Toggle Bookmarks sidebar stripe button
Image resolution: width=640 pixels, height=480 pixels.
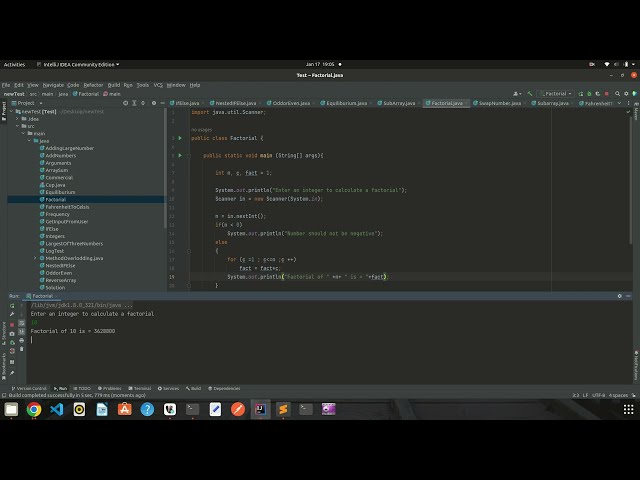click(x=4, y=366)
